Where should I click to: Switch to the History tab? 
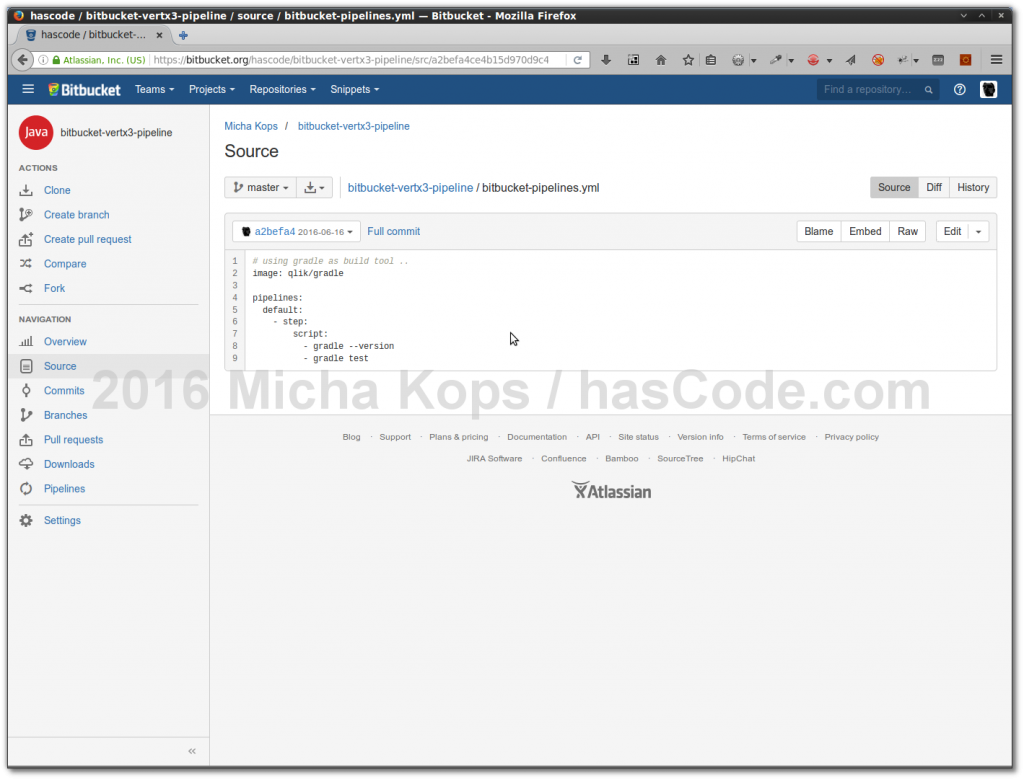971,187
